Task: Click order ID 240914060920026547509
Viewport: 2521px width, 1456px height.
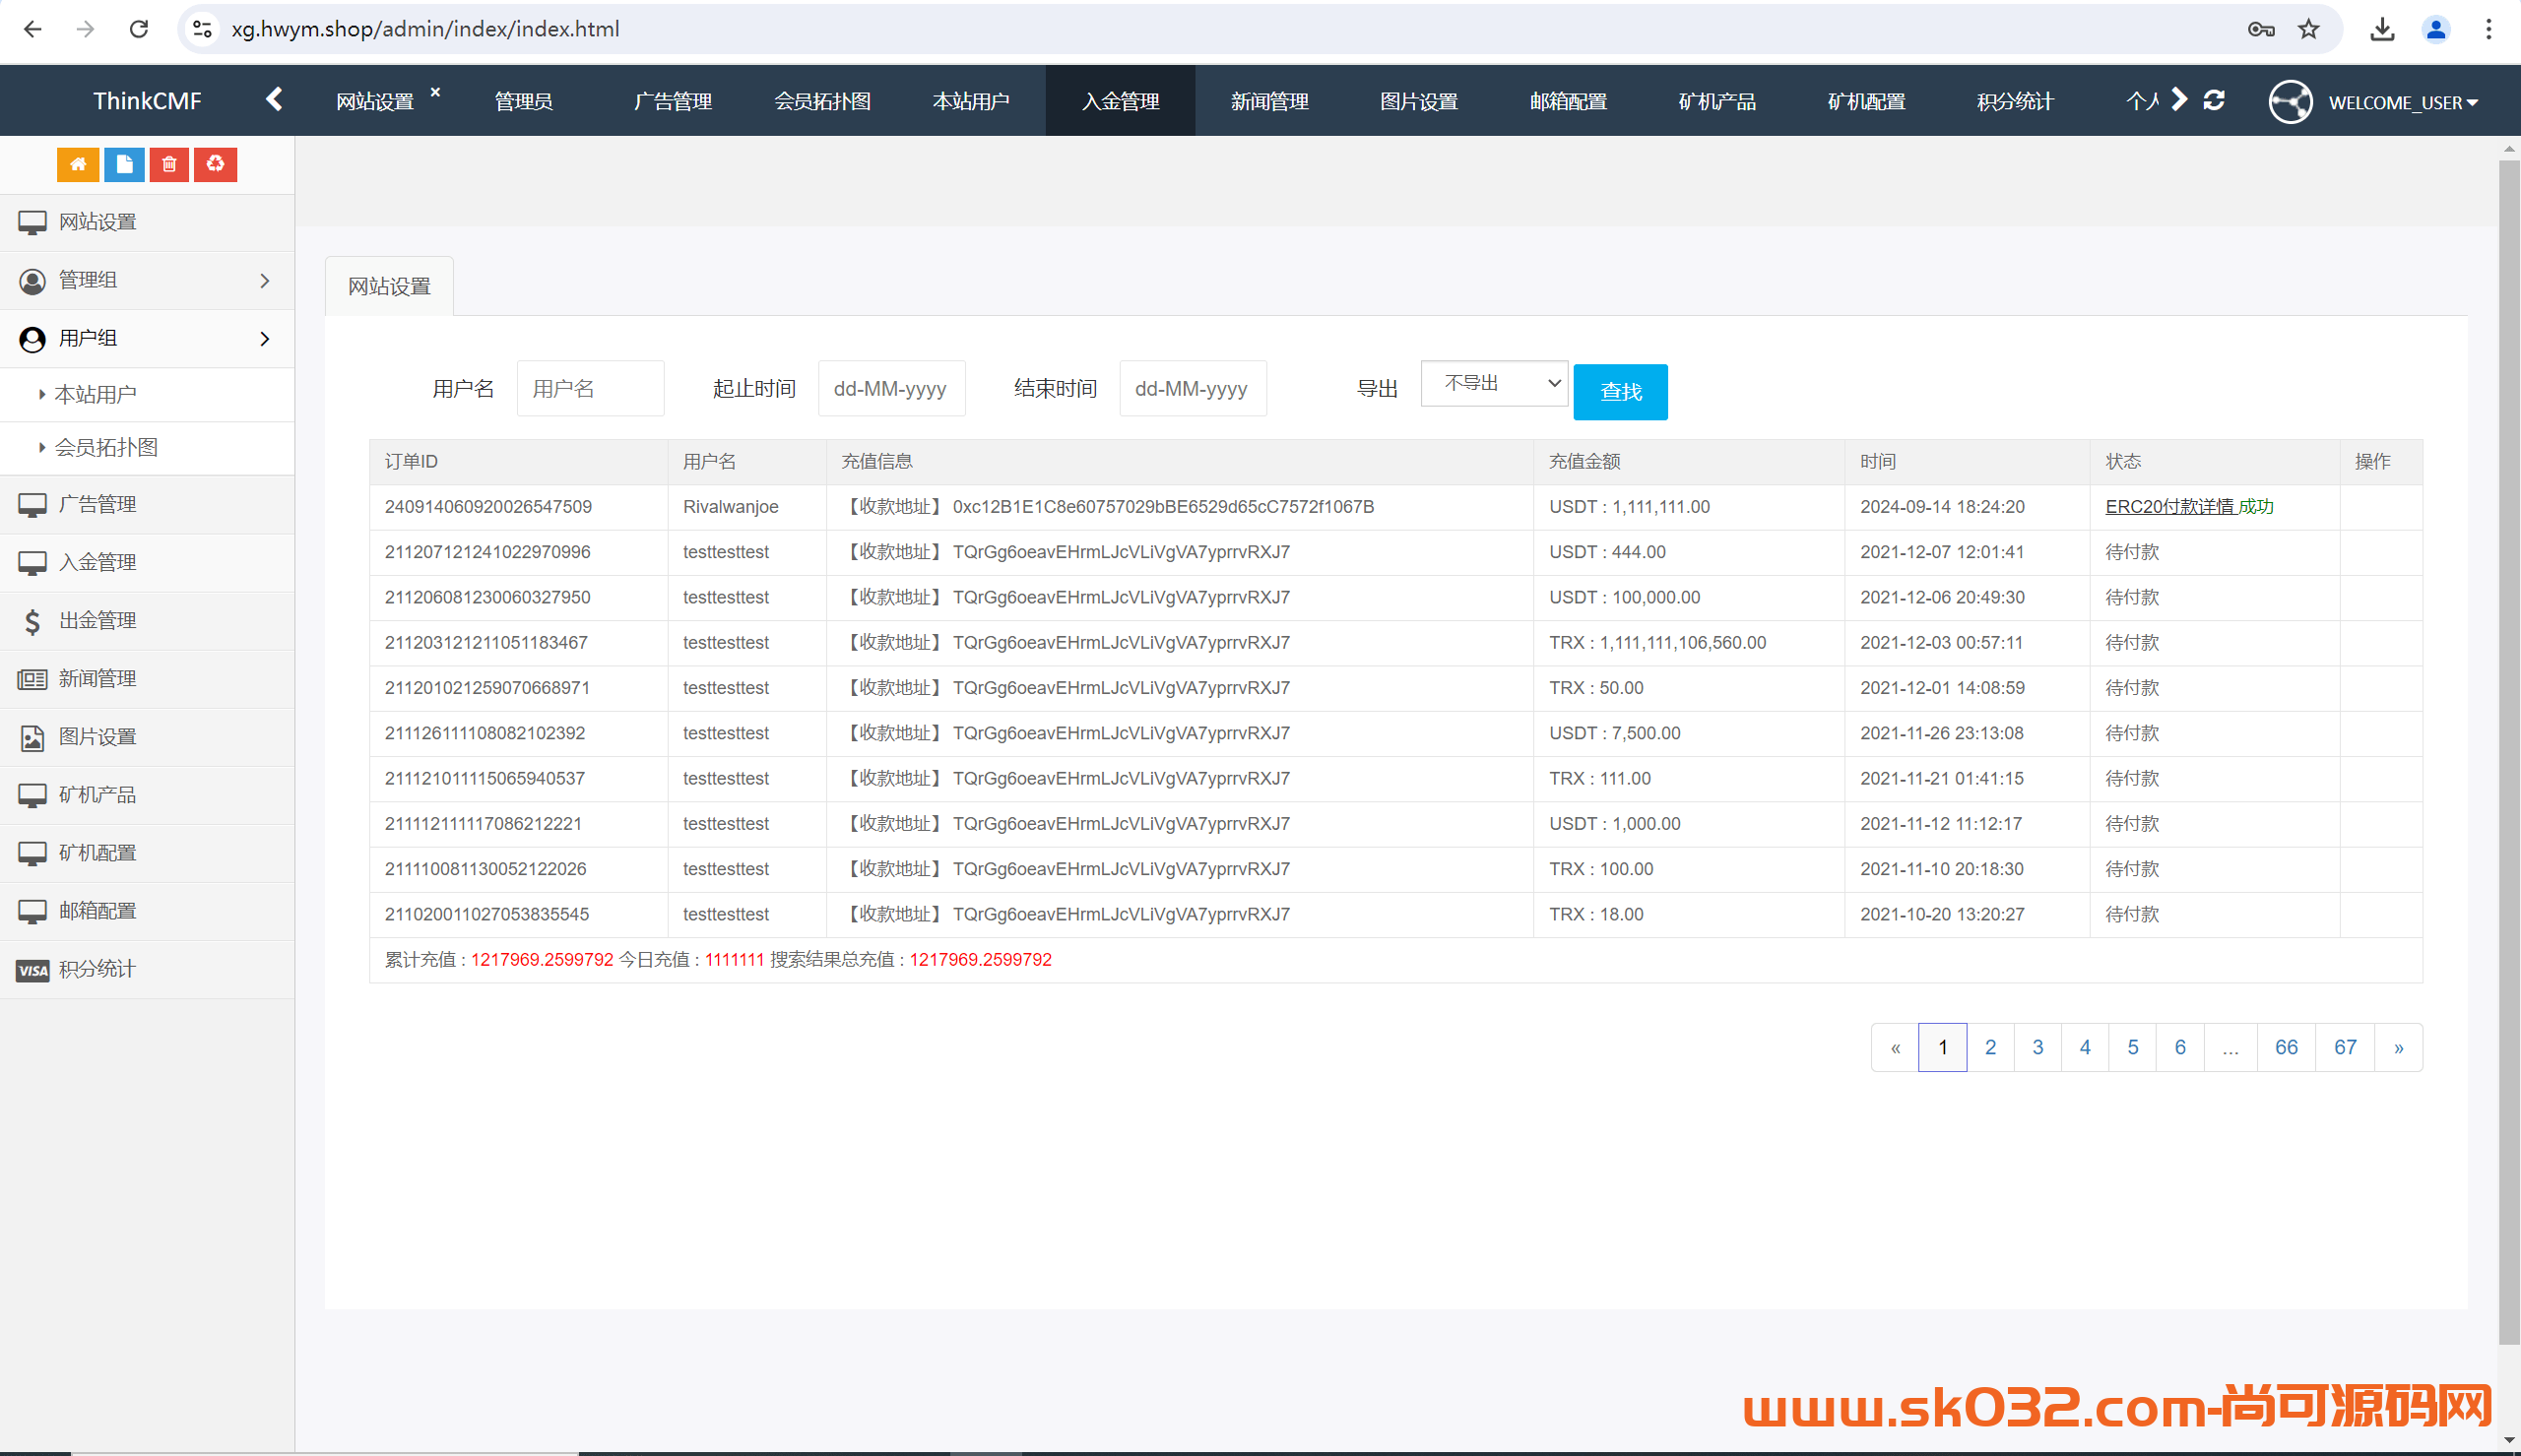Action: 488,507
